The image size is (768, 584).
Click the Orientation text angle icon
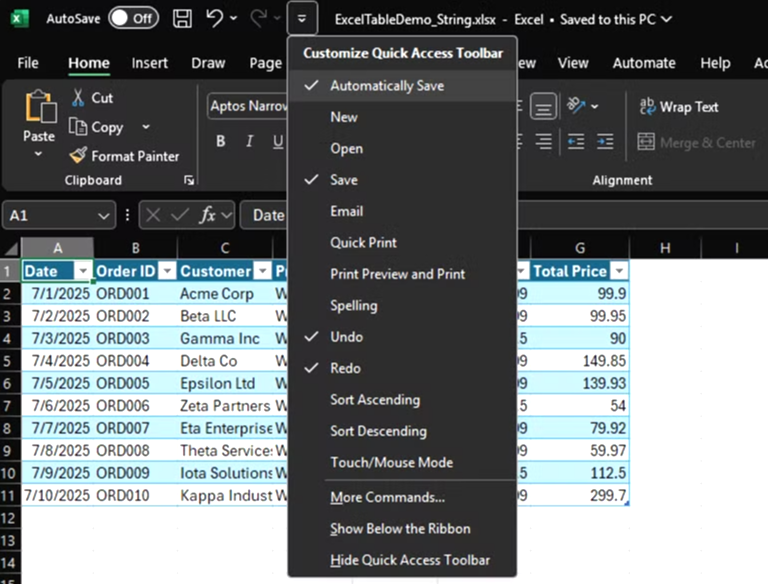point(576,105)
